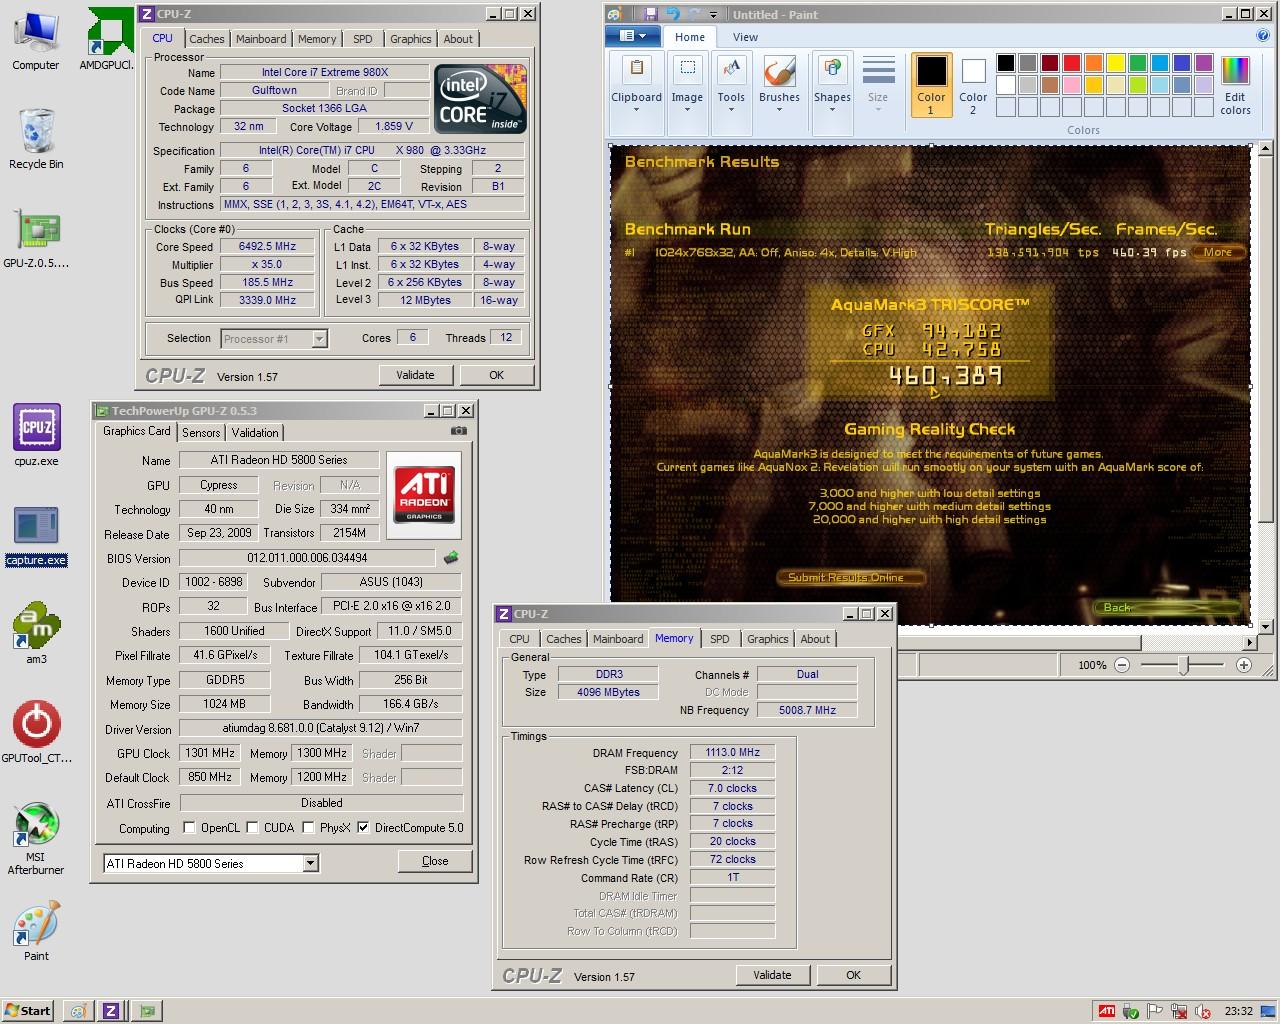Click the CPU-Z taskbar button

pyautogui.click(x=111, y=1011)
